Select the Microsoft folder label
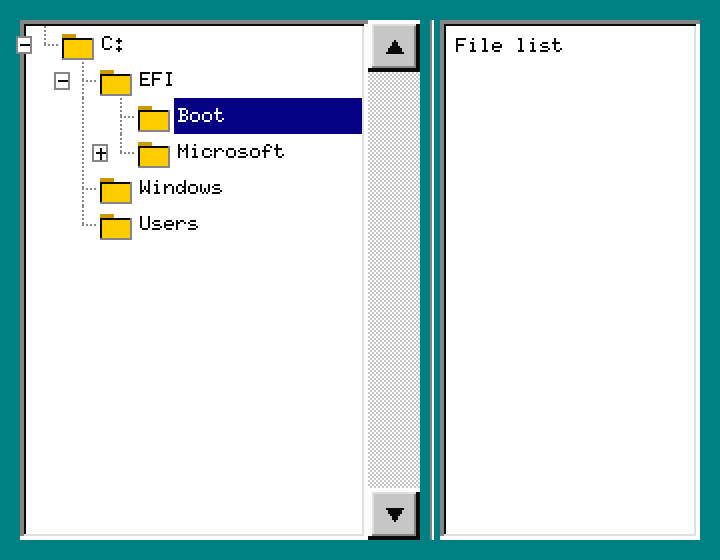 [x=230, y=152]
